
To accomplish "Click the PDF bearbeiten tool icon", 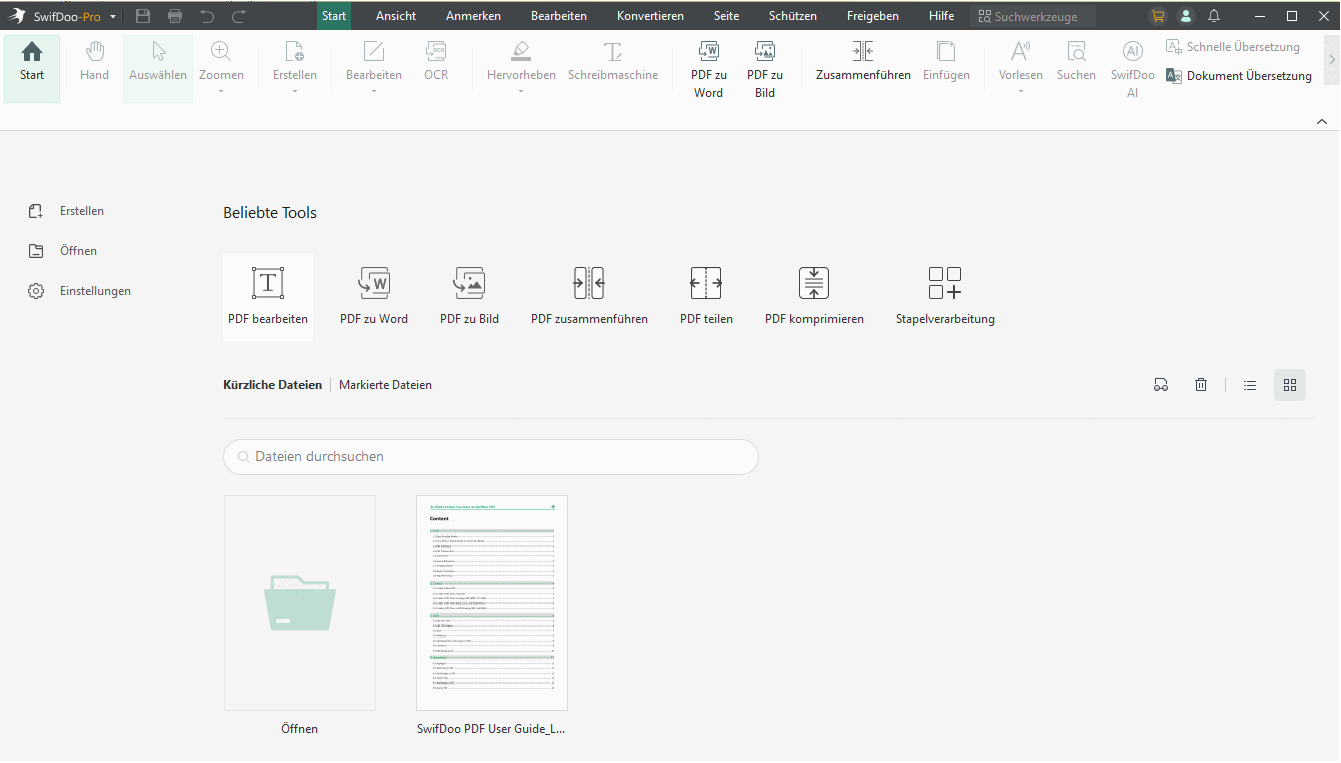I will tap(267, 284).
